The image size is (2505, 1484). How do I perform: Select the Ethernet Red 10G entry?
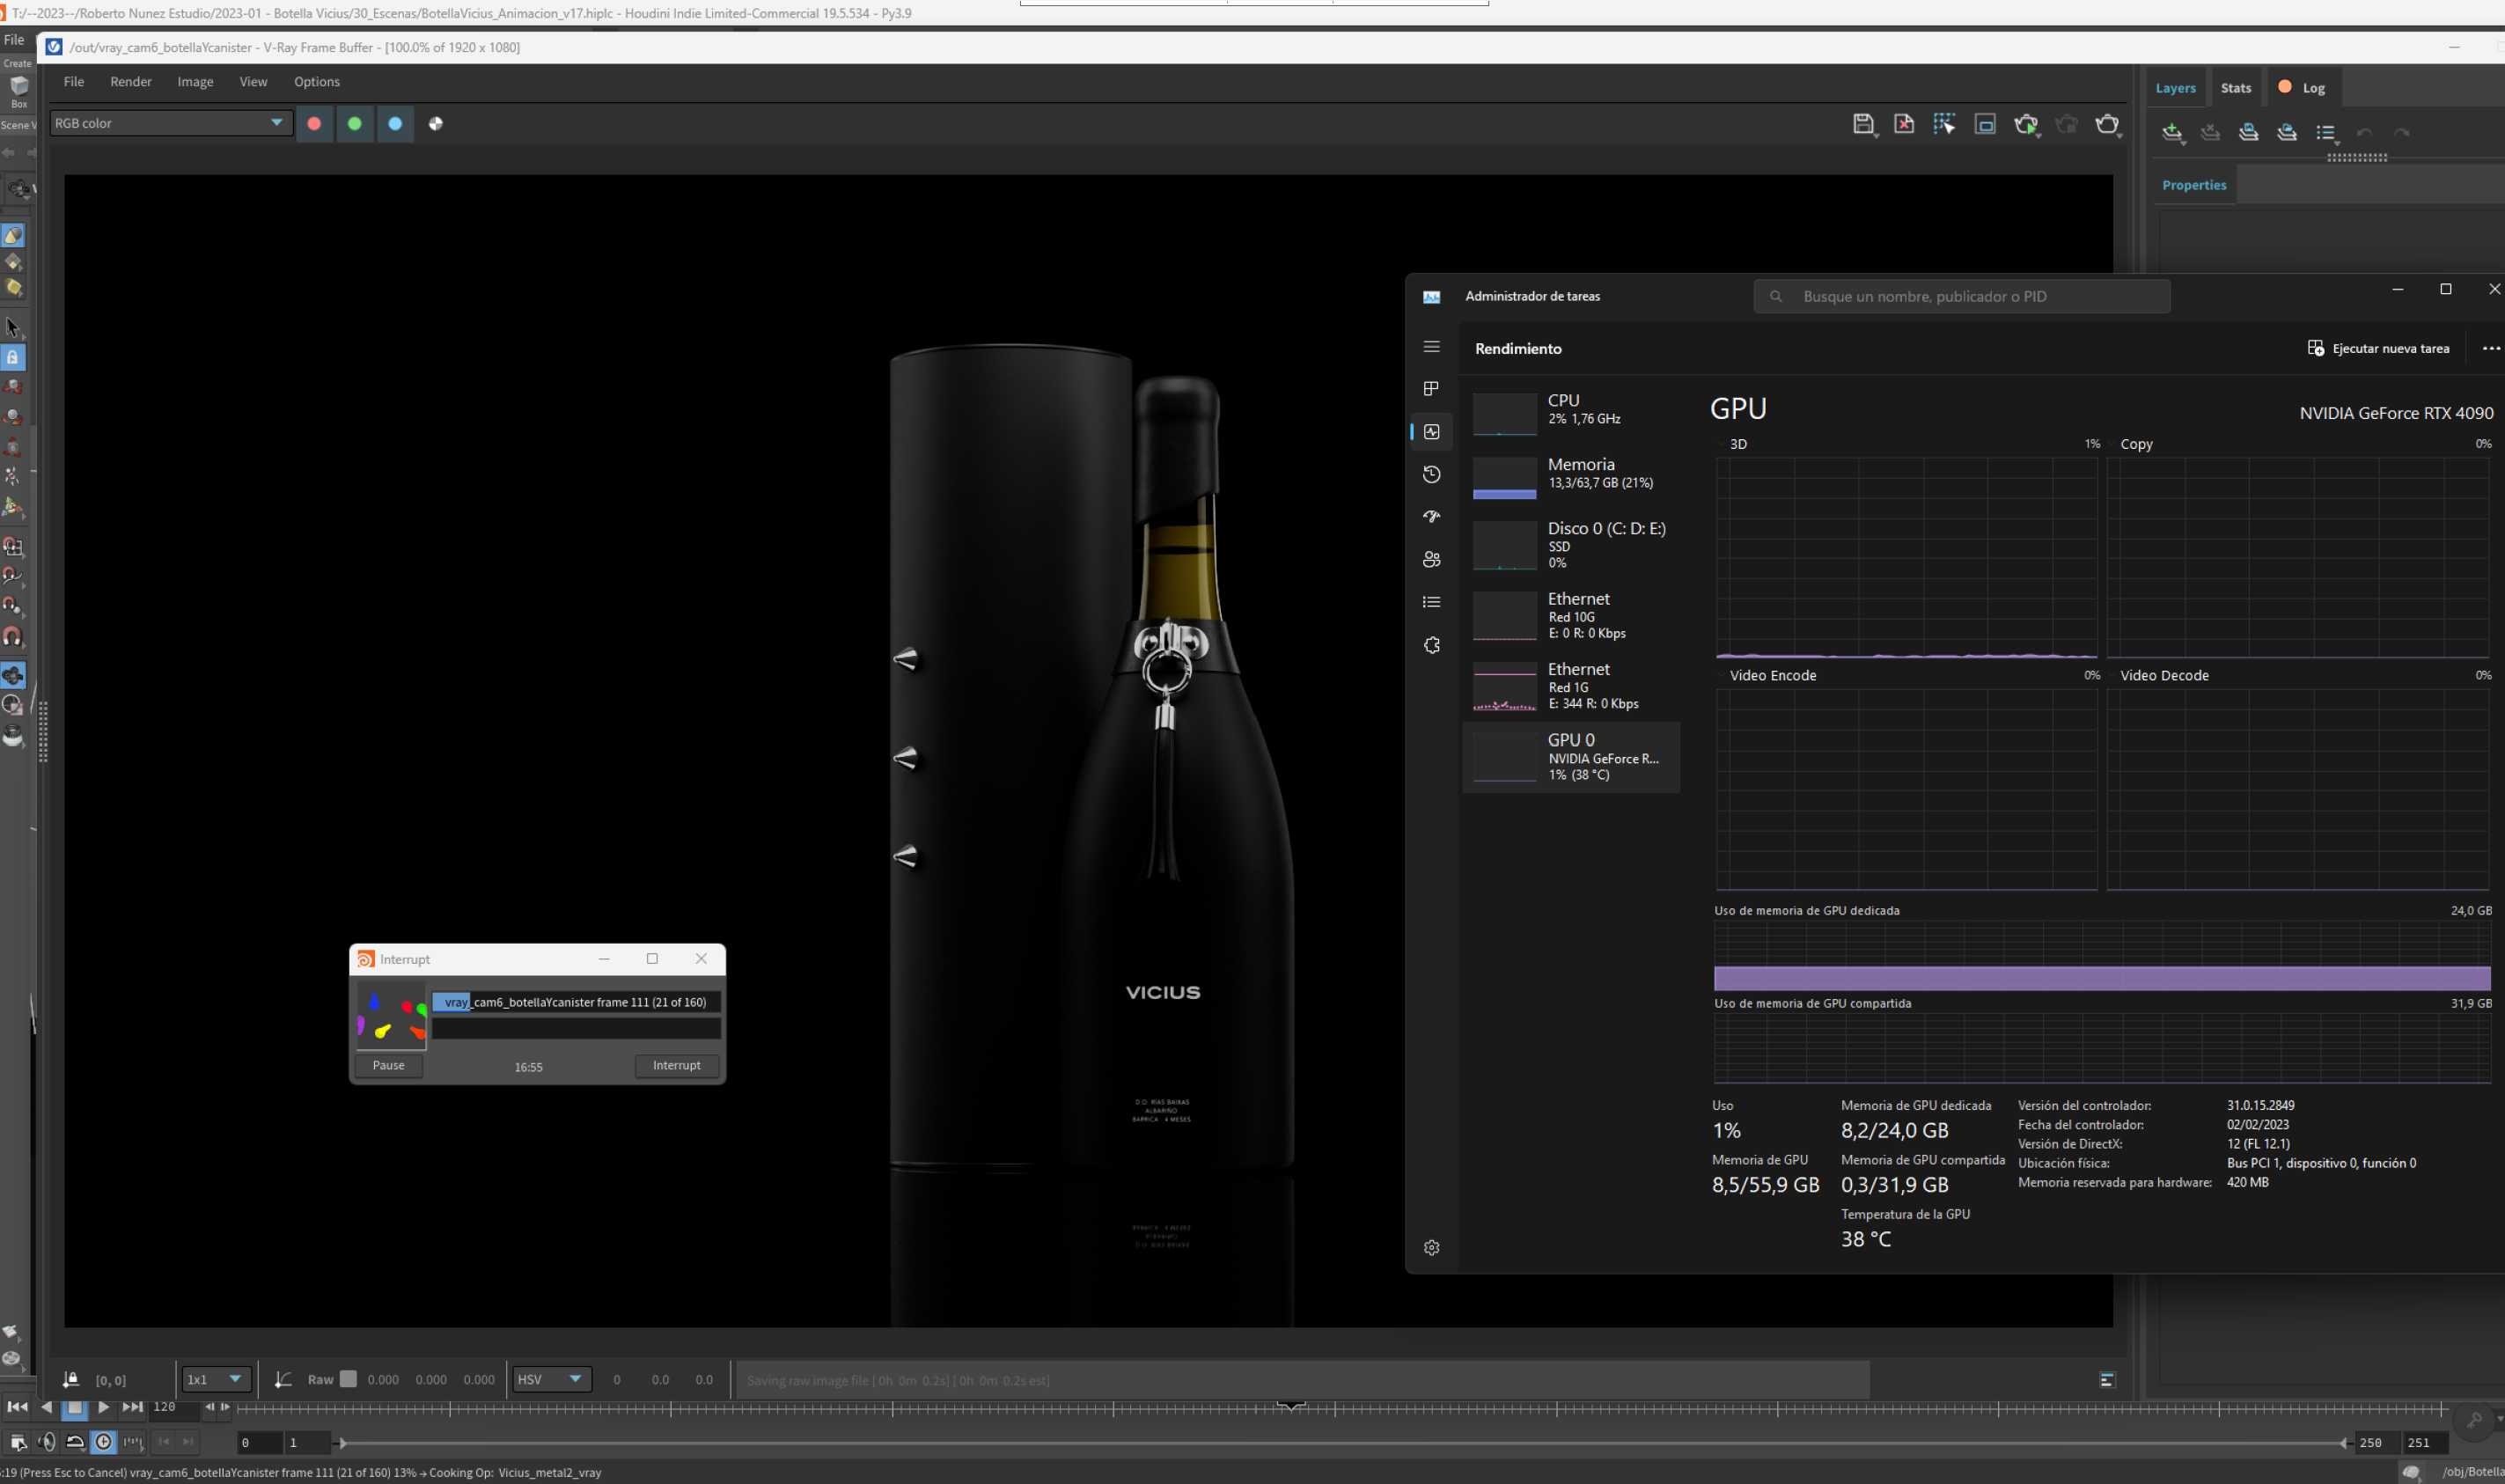(x=1570, y=614)
